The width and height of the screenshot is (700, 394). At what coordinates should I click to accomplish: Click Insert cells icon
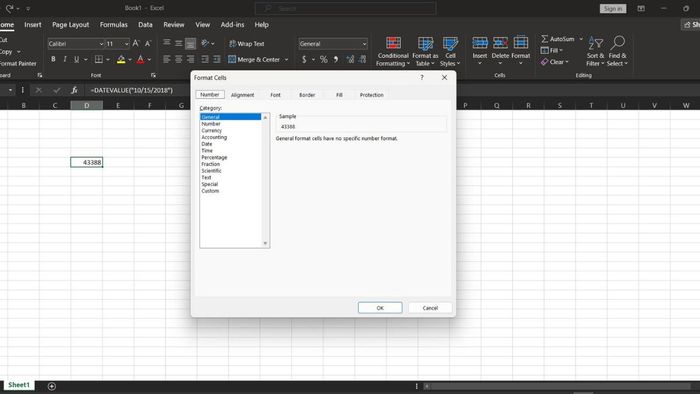(480, 43)
